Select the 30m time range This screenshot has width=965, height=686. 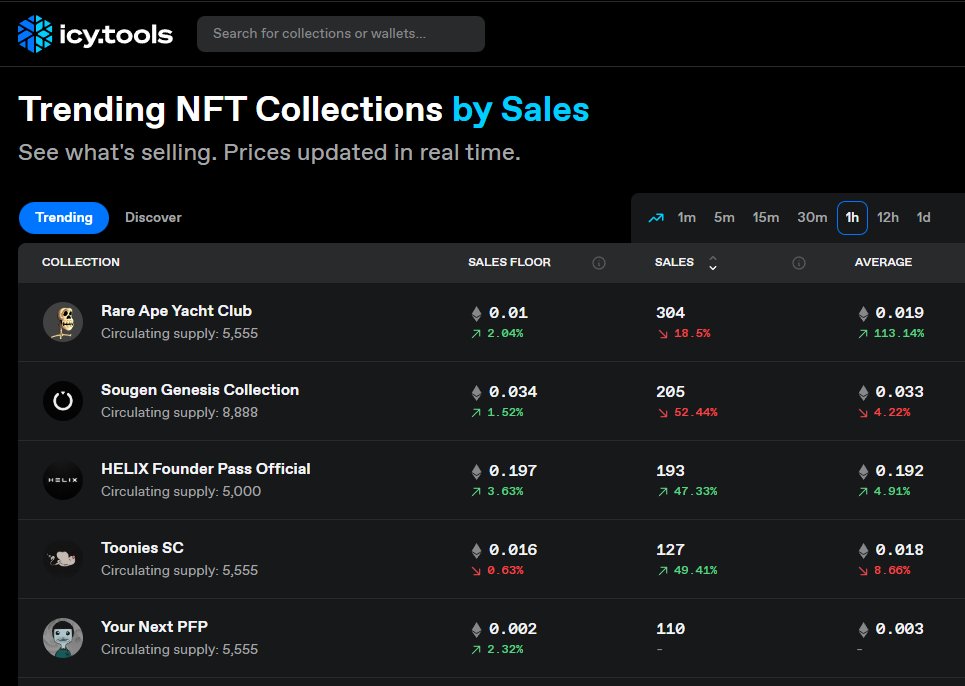(812, 218)
